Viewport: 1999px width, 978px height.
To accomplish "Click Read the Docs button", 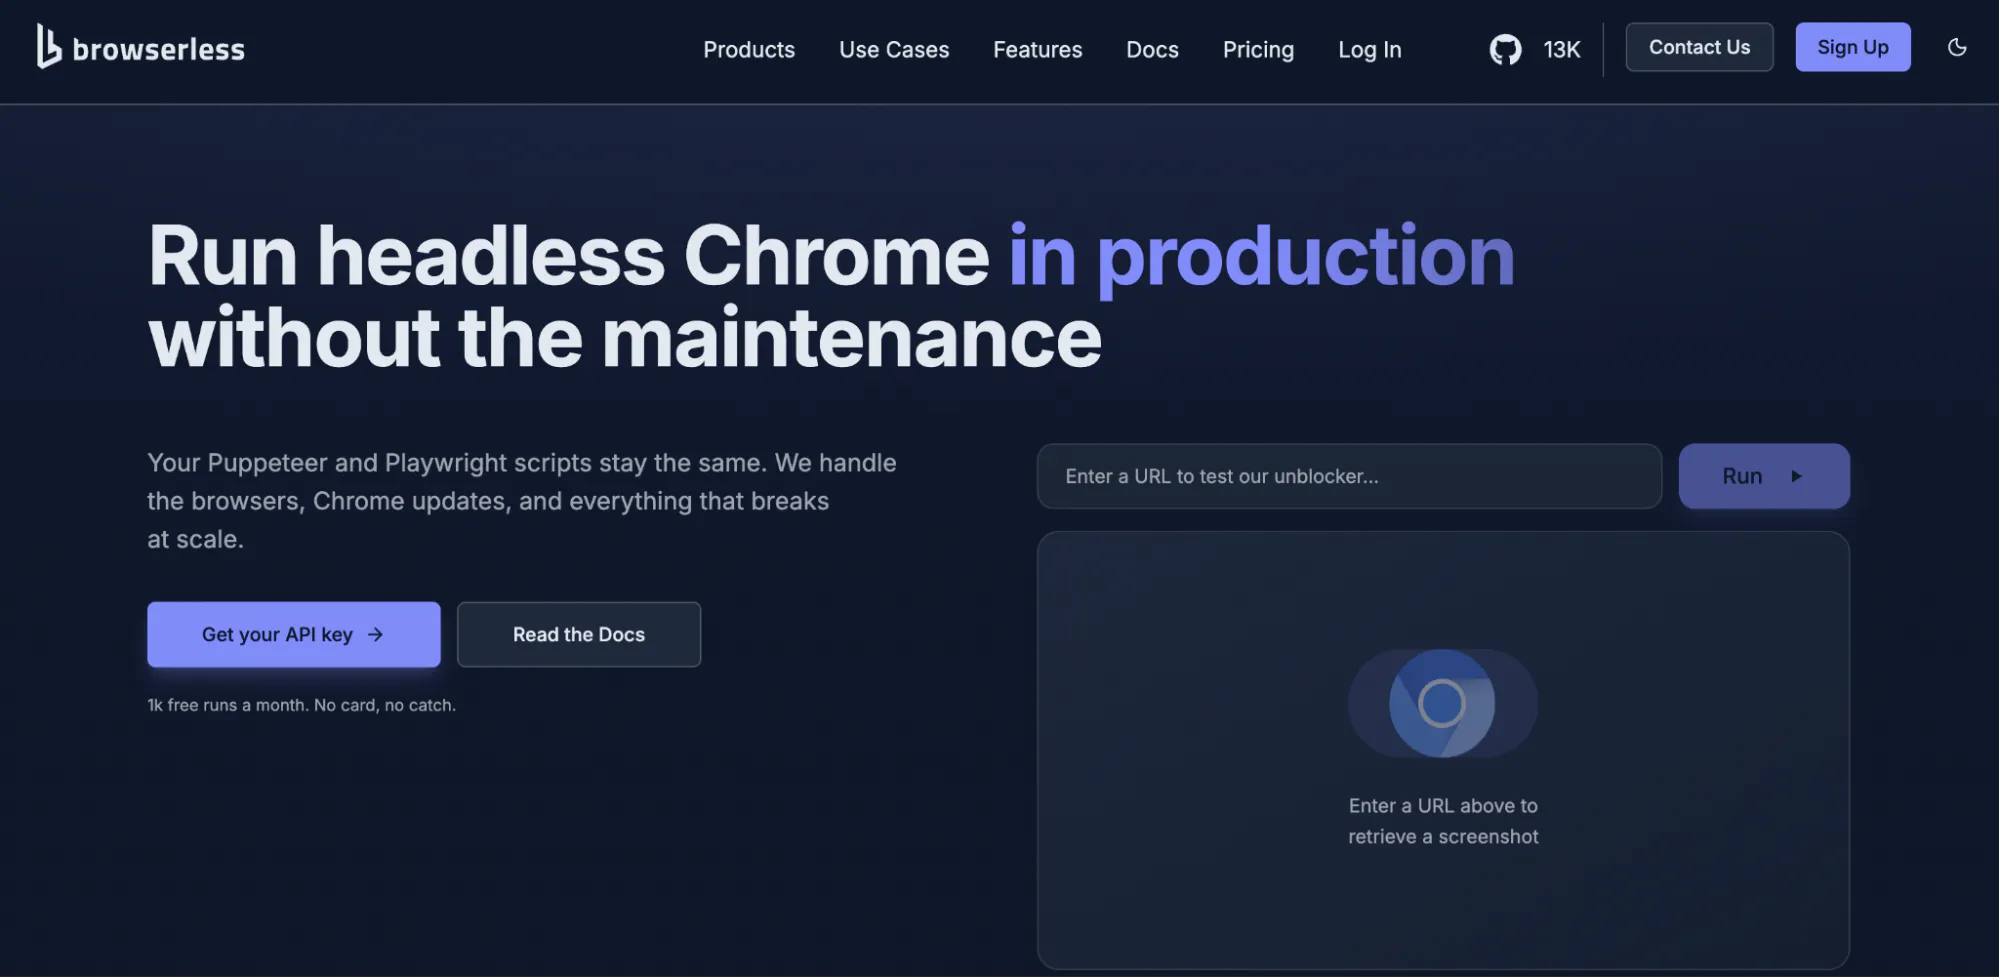I will [579, 634].
